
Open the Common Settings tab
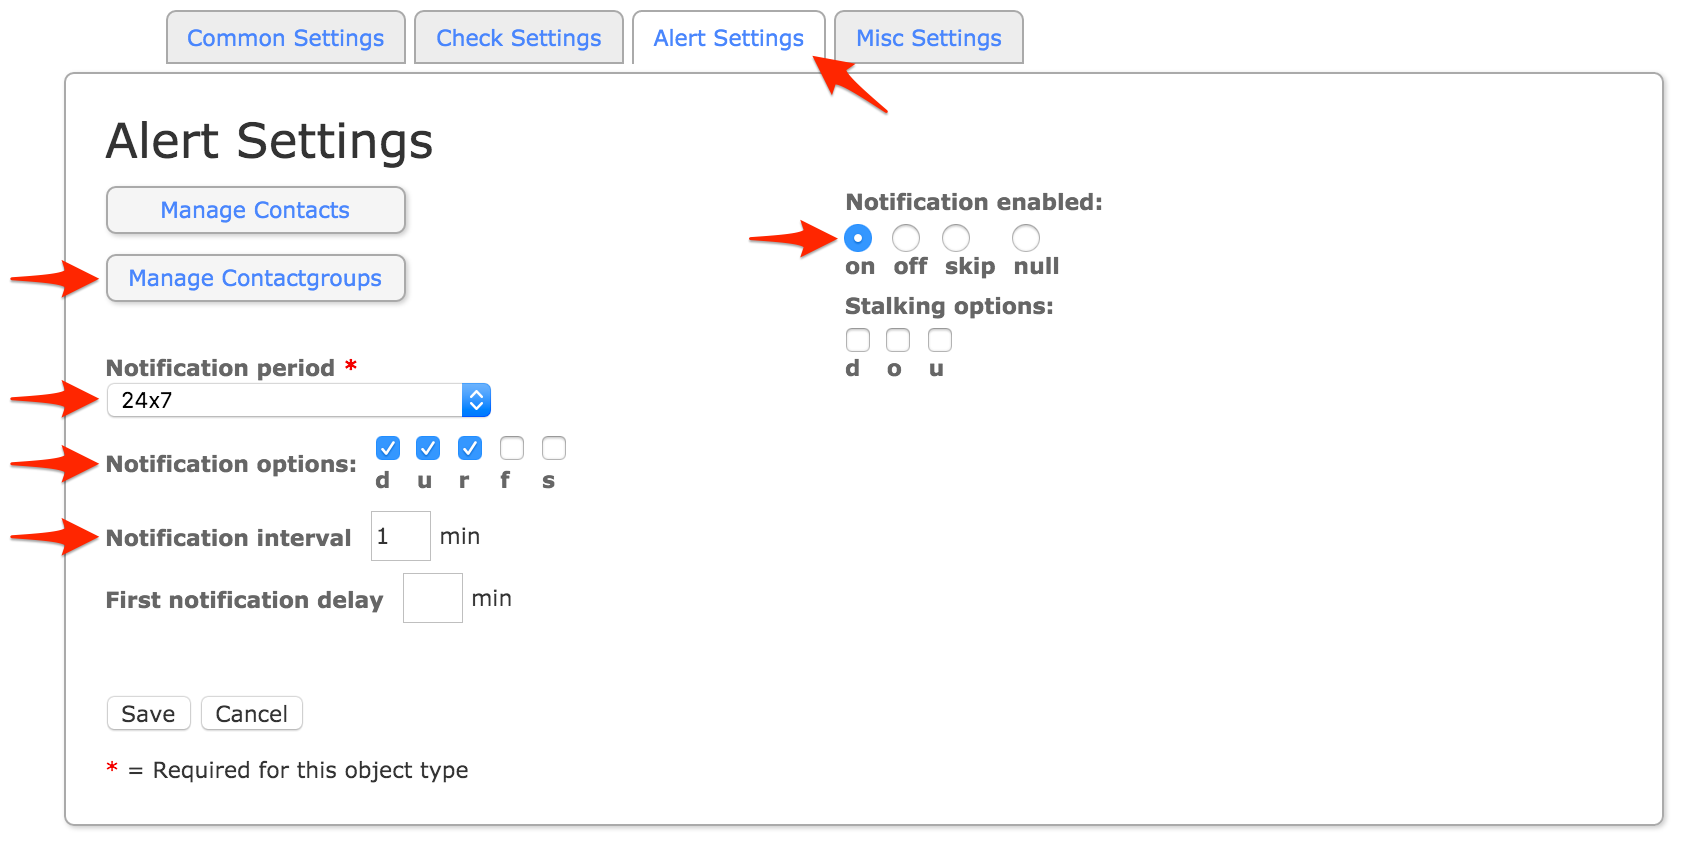[285, 38]
